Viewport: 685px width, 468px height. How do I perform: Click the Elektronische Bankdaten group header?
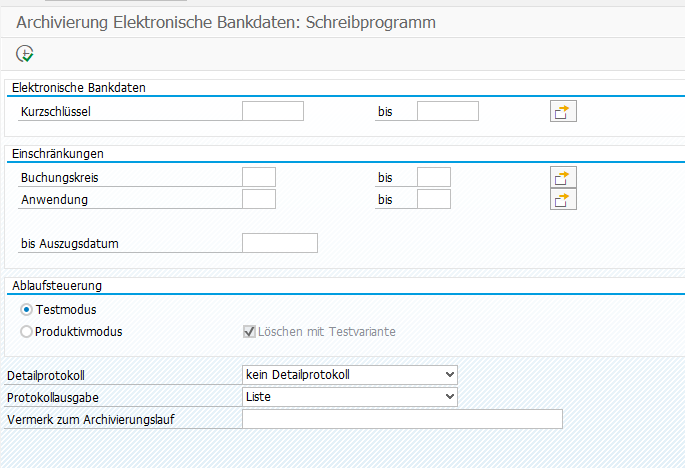tap(79, 87)
